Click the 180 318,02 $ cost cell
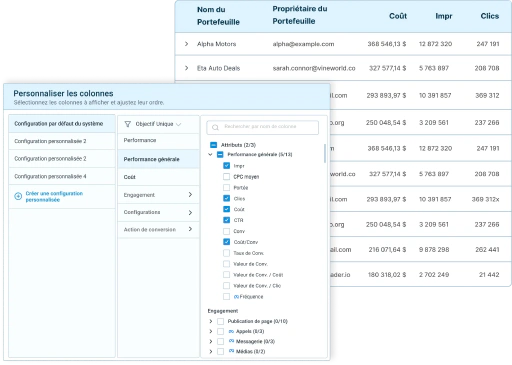Screen dimensions: 512x365 coord(387,275)
